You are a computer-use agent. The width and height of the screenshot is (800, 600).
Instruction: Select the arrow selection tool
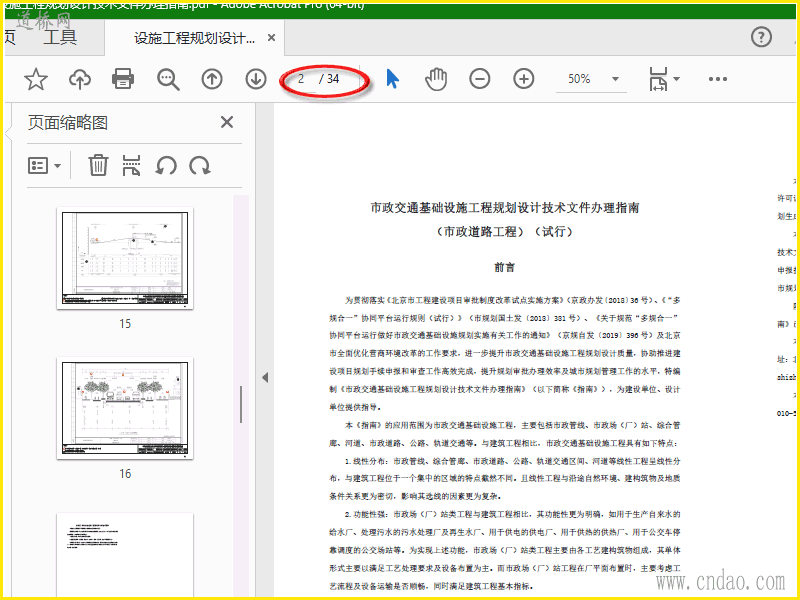[392, 79]
